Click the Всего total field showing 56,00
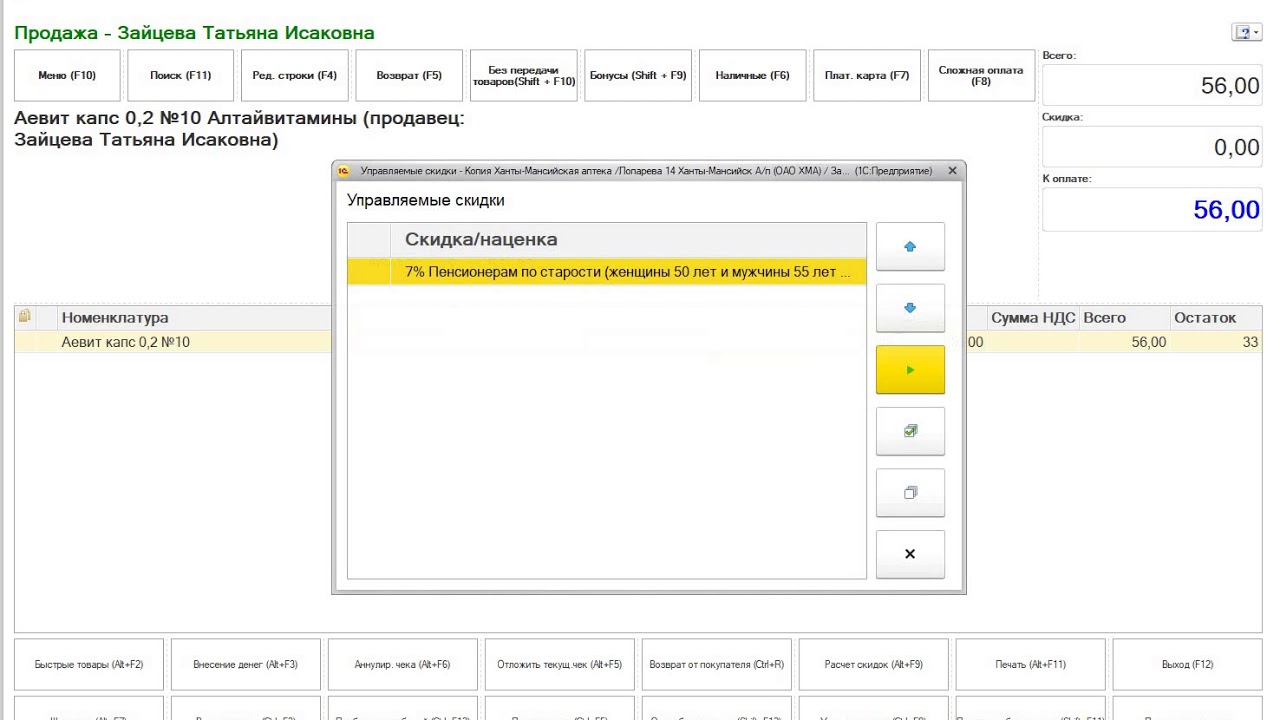The height and width of the screenshot is (720, 1280). 1152,86
